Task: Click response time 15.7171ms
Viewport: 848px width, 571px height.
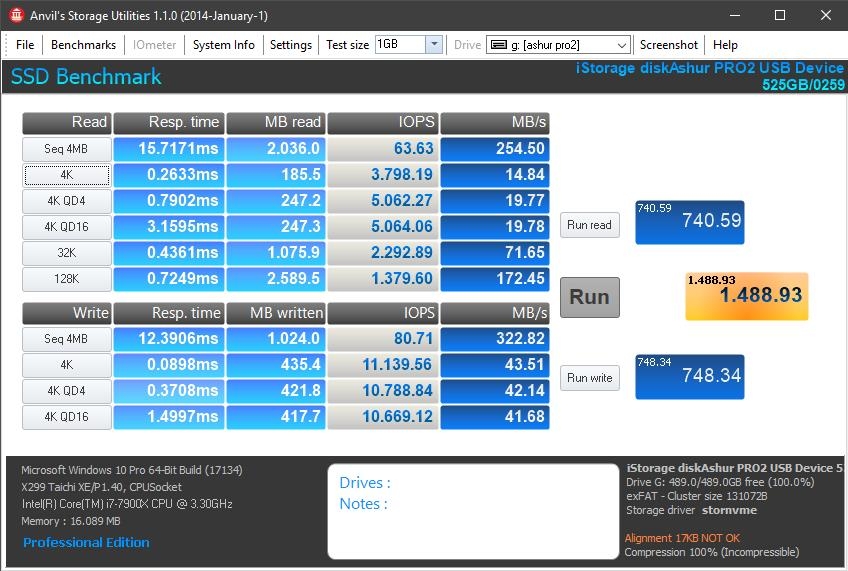Action: pyautogui.click(x=169, y=149)
